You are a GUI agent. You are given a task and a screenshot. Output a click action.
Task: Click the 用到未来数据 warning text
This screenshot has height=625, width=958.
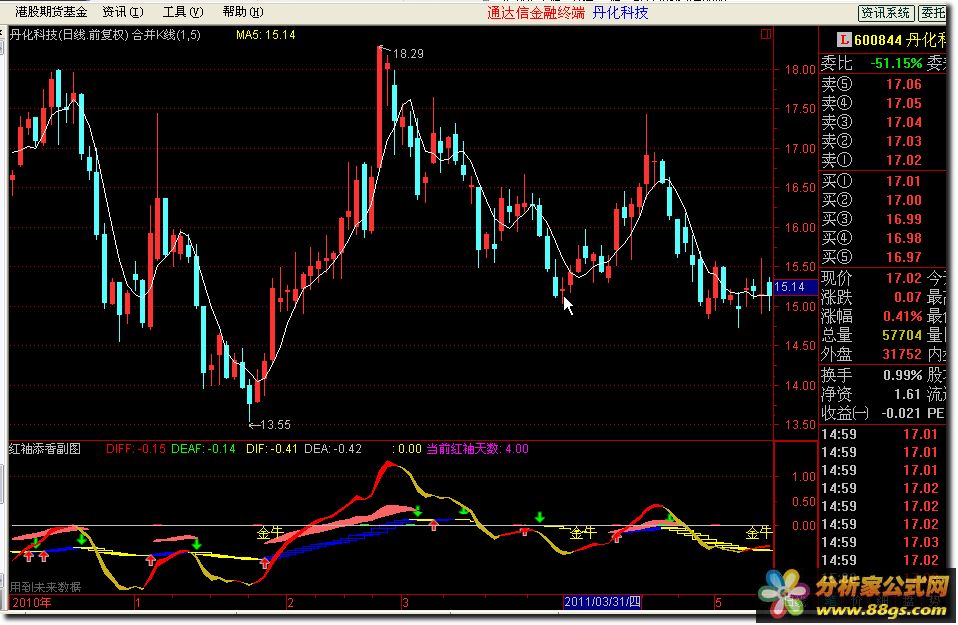(46, 587)
